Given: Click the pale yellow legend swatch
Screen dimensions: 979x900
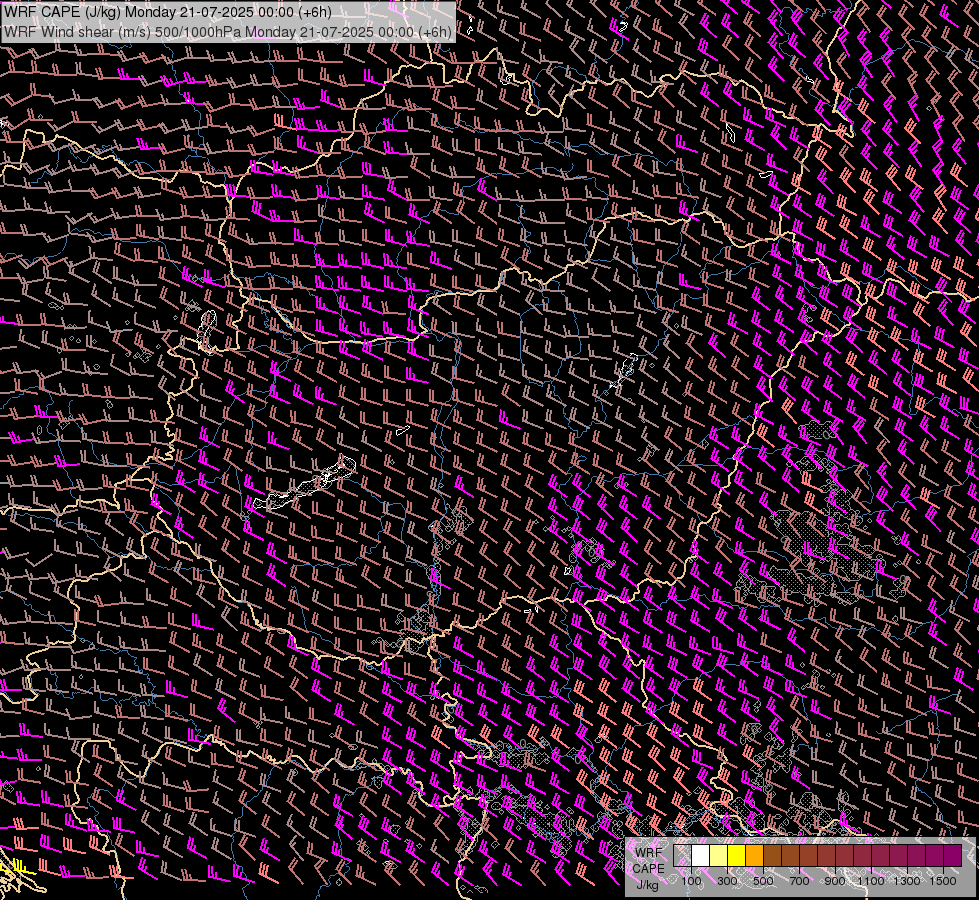Looking at the screenshot, I should point(719,855).
